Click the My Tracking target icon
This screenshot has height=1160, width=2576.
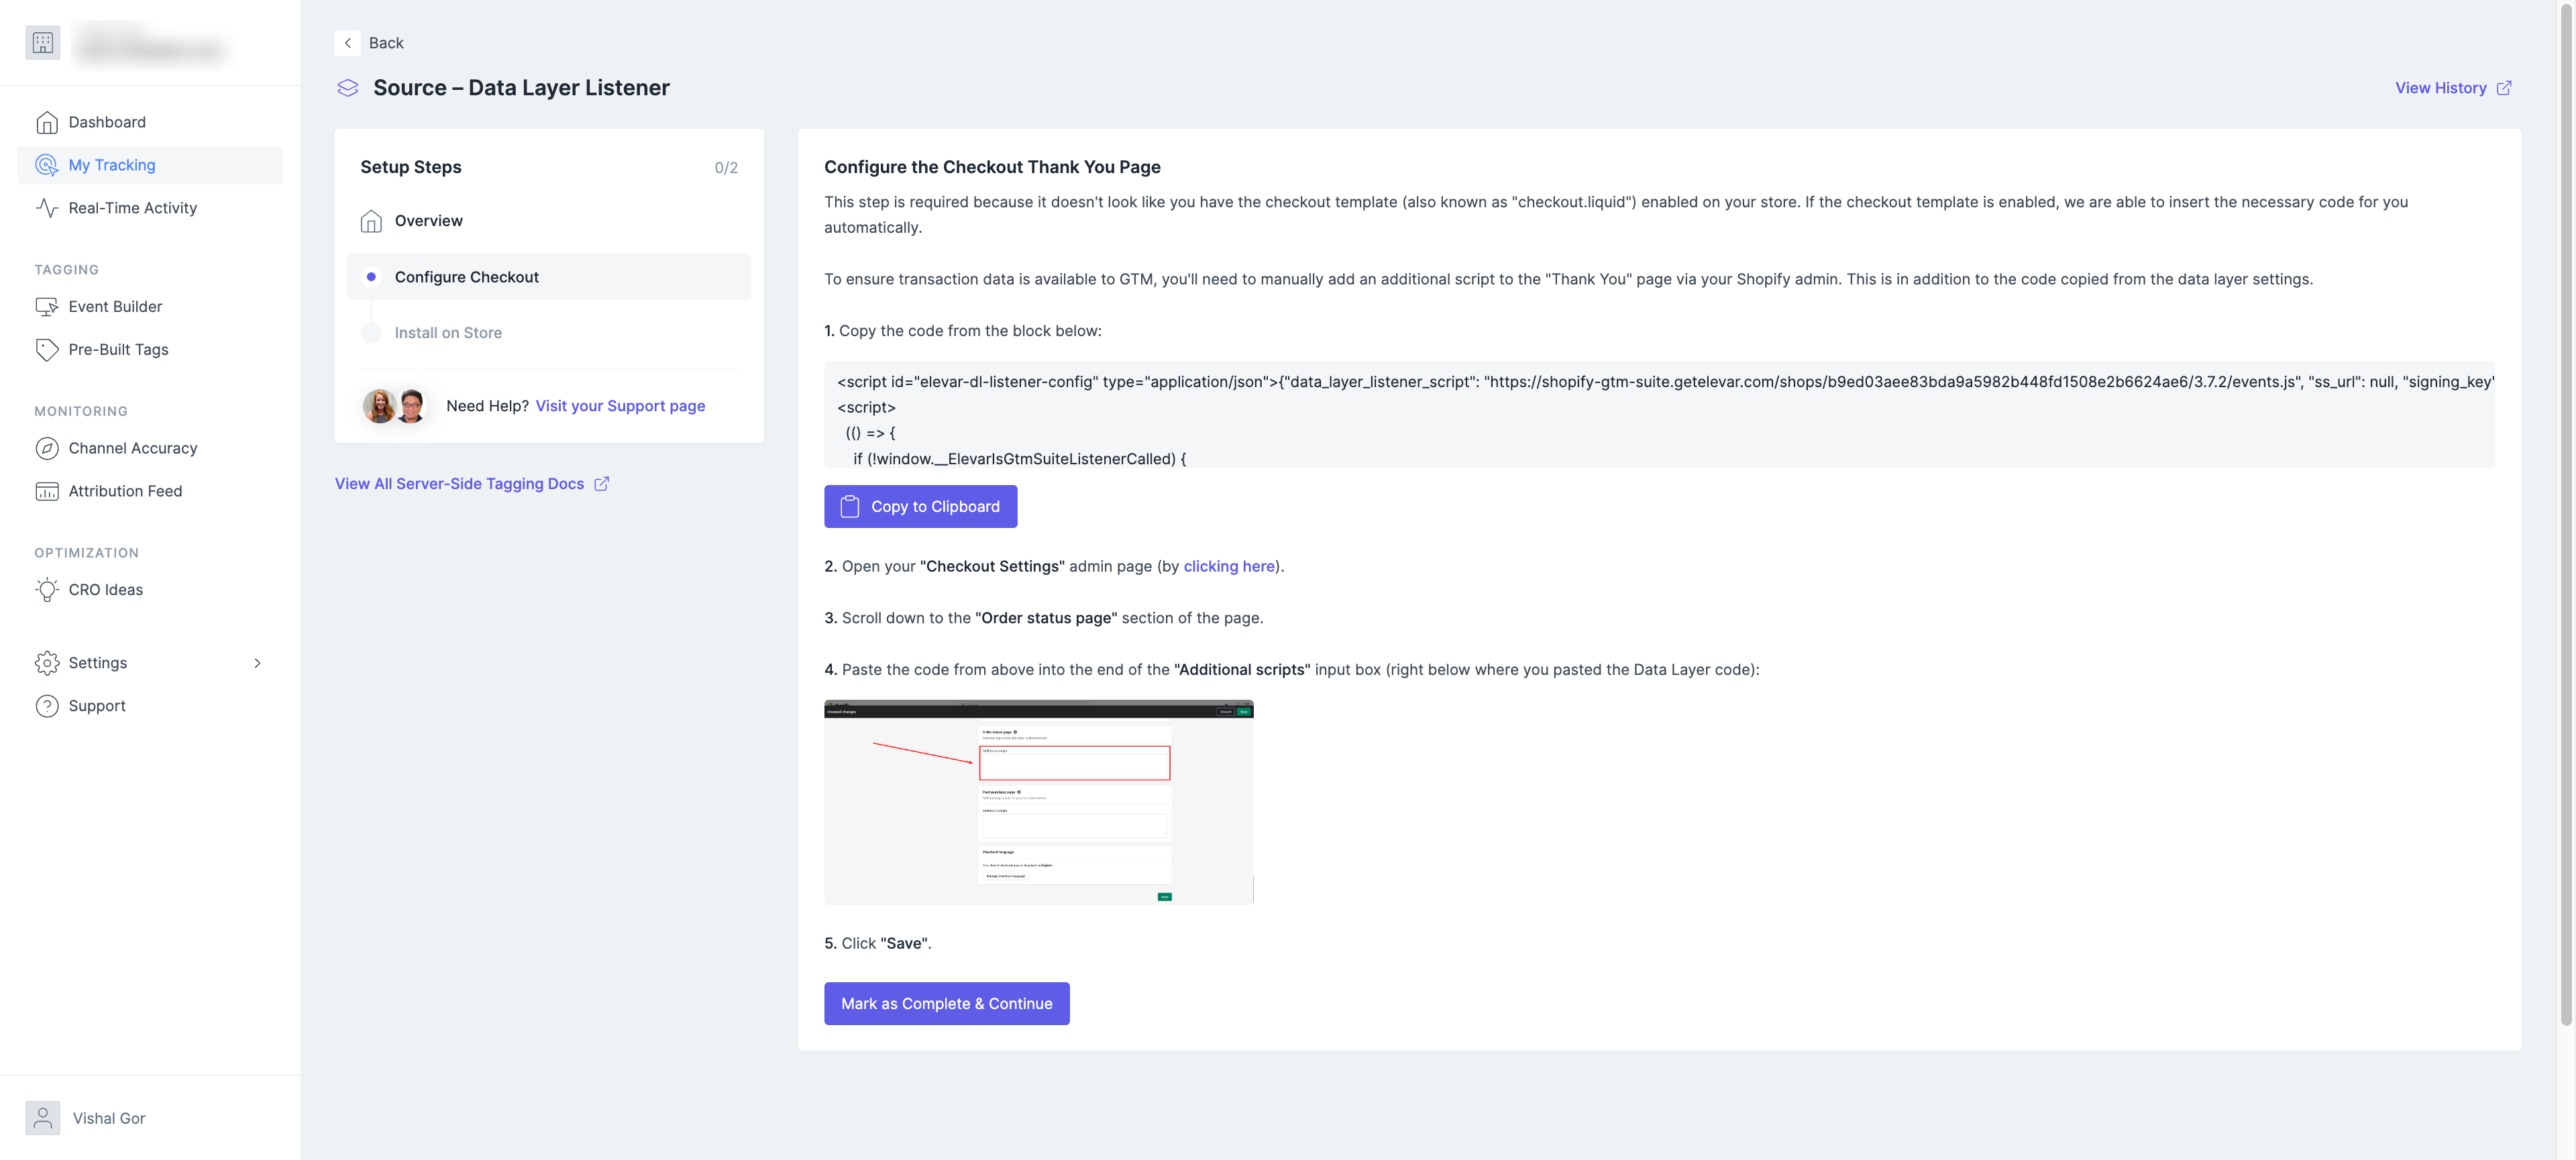pos(47,165)
